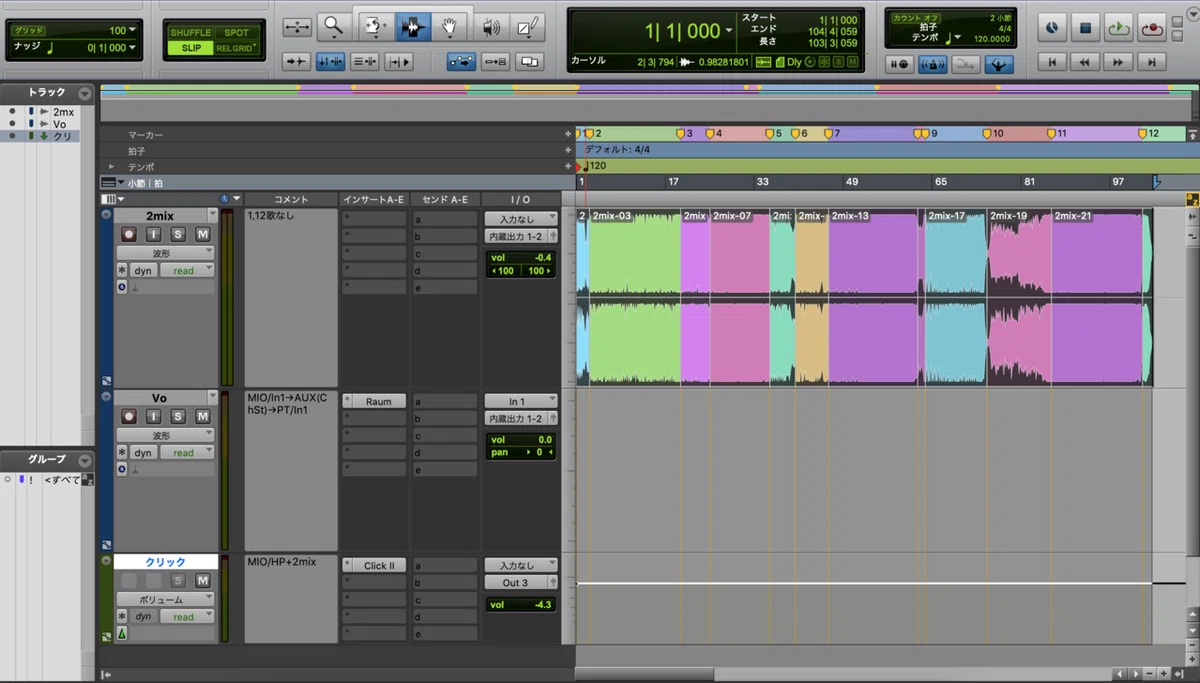Select the Vo track in track list
1200x683 pixels.
(59, 124)
